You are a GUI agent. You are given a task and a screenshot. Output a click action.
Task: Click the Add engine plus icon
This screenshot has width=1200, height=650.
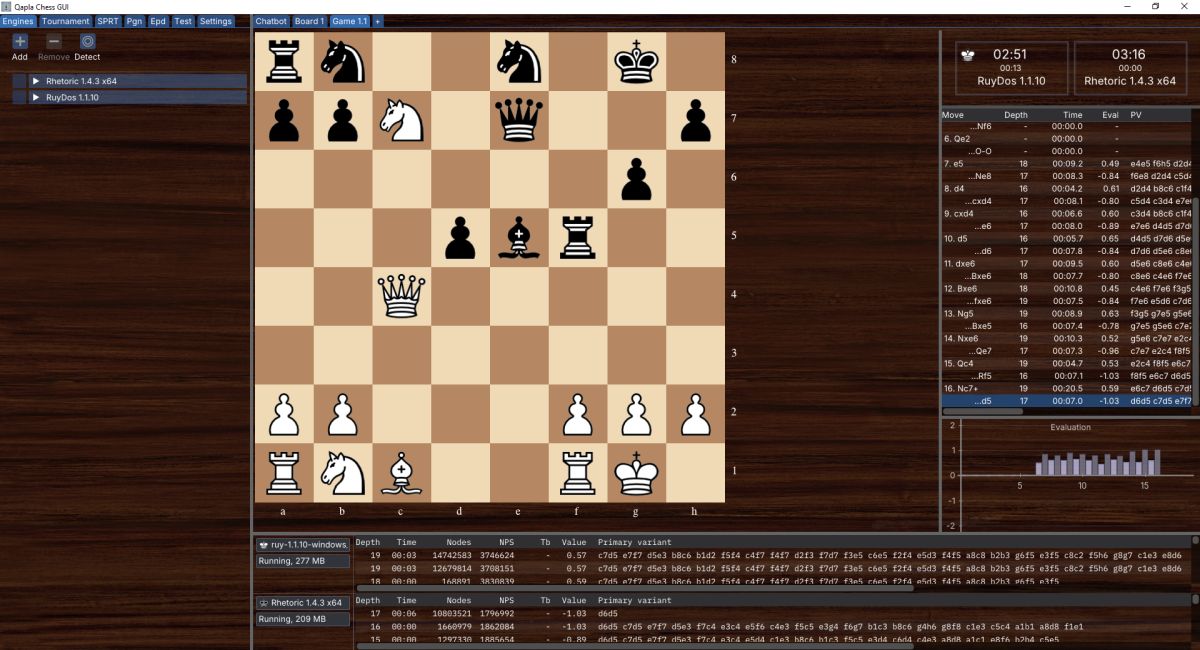coord(20,41)
